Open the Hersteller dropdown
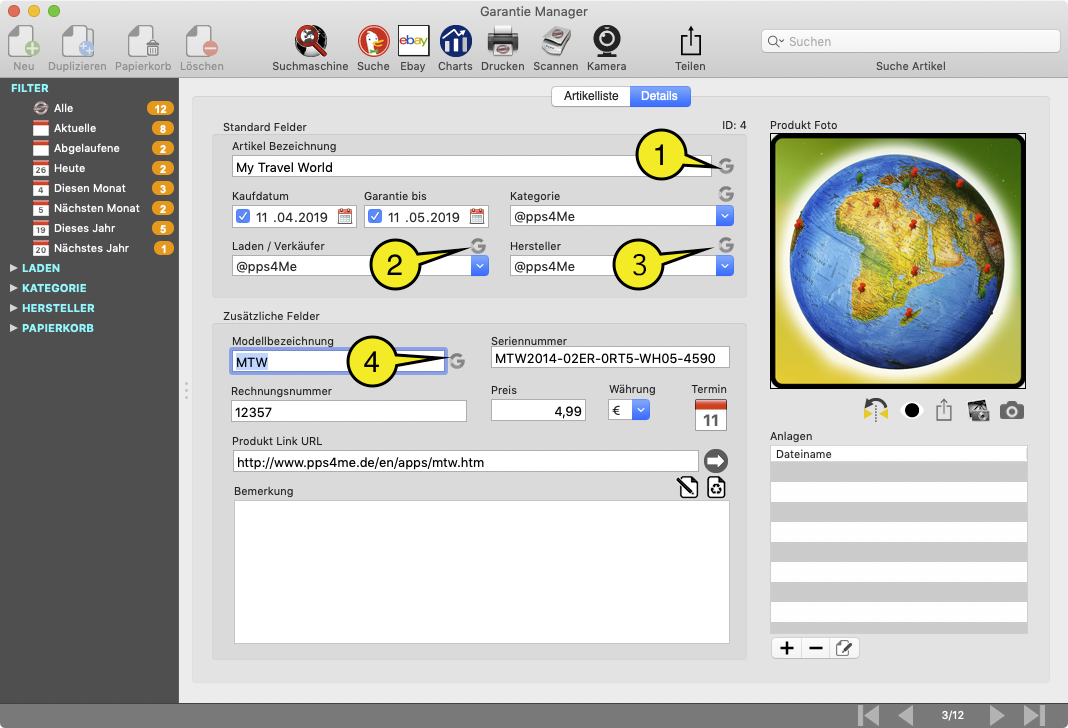The height and width of the screenshot is (728, 1068). point(725,266)
